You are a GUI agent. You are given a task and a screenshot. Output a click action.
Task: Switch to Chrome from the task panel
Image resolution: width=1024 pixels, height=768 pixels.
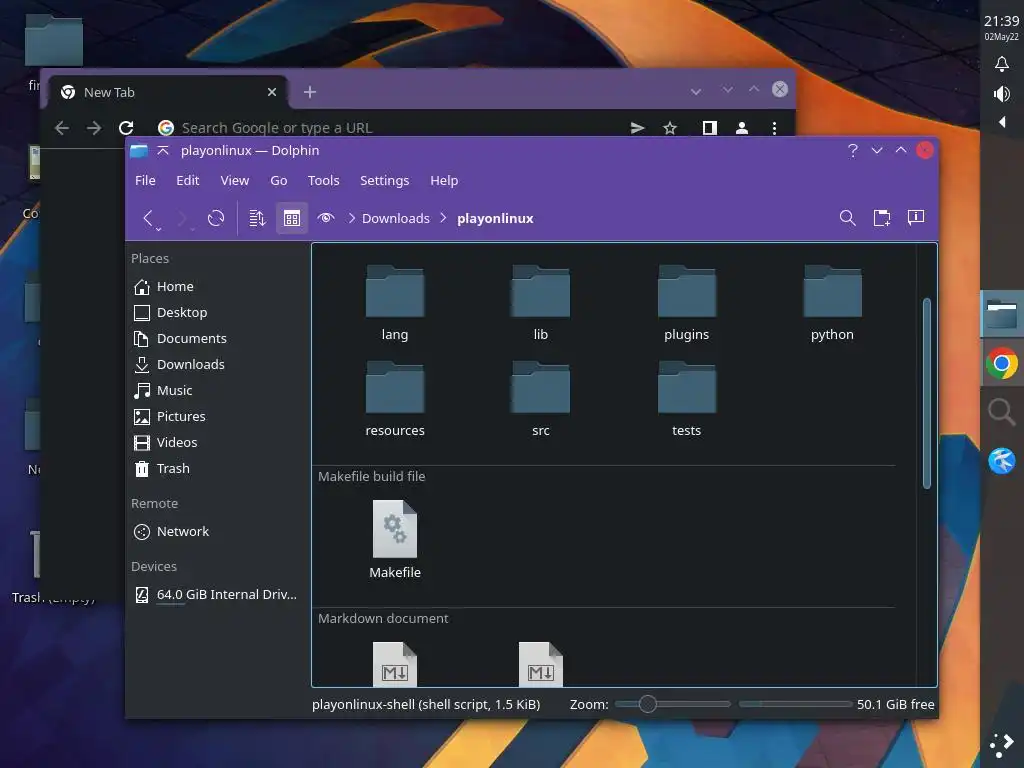pos(1002,363)
